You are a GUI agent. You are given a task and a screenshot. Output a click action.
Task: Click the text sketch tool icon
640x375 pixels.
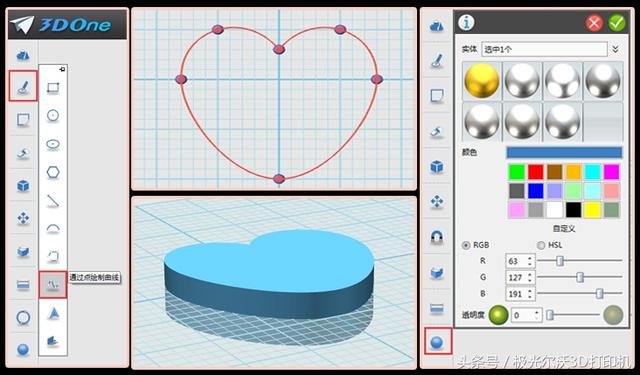click(53, 313)
